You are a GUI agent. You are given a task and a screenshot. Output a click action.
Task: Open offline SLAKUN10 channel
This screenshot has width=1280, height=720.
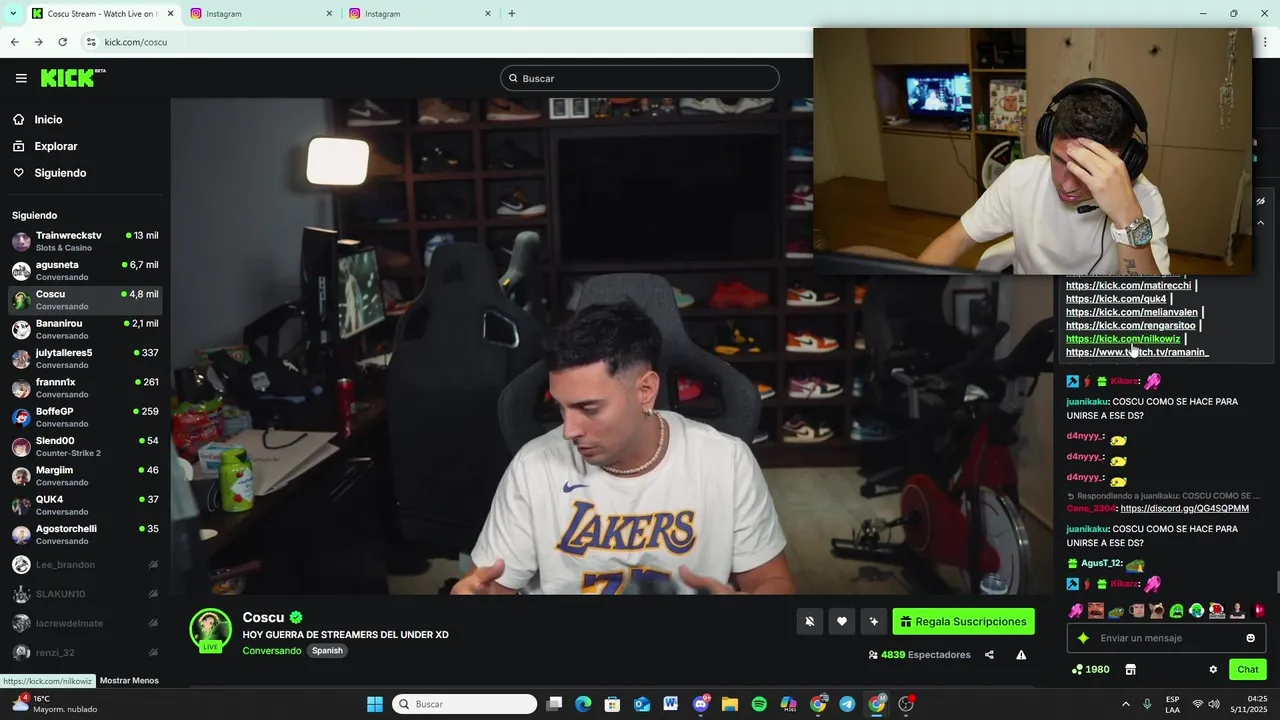point(85,594)
